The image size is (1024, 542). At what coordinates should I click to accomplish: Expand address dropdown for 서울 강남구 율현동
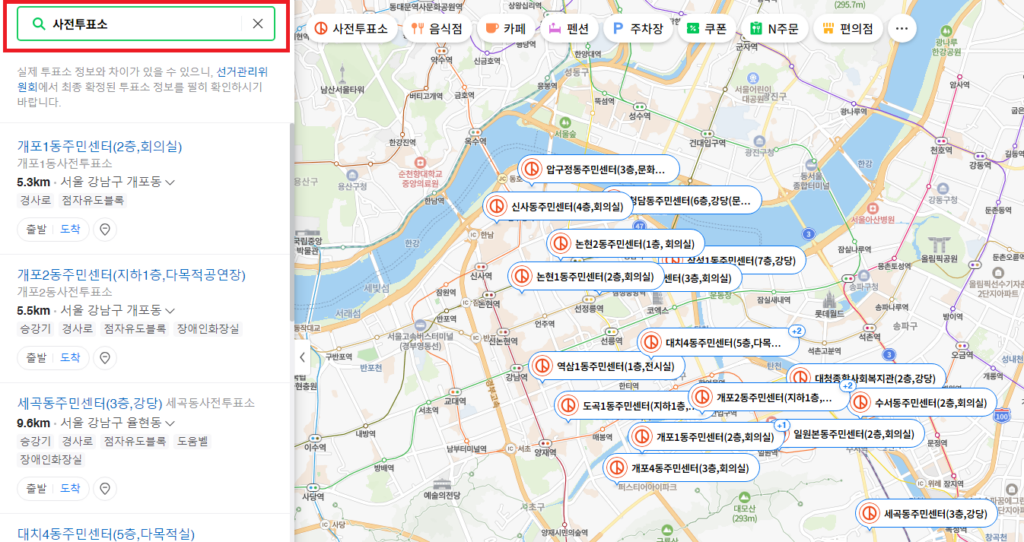click(x=170, y=423)
